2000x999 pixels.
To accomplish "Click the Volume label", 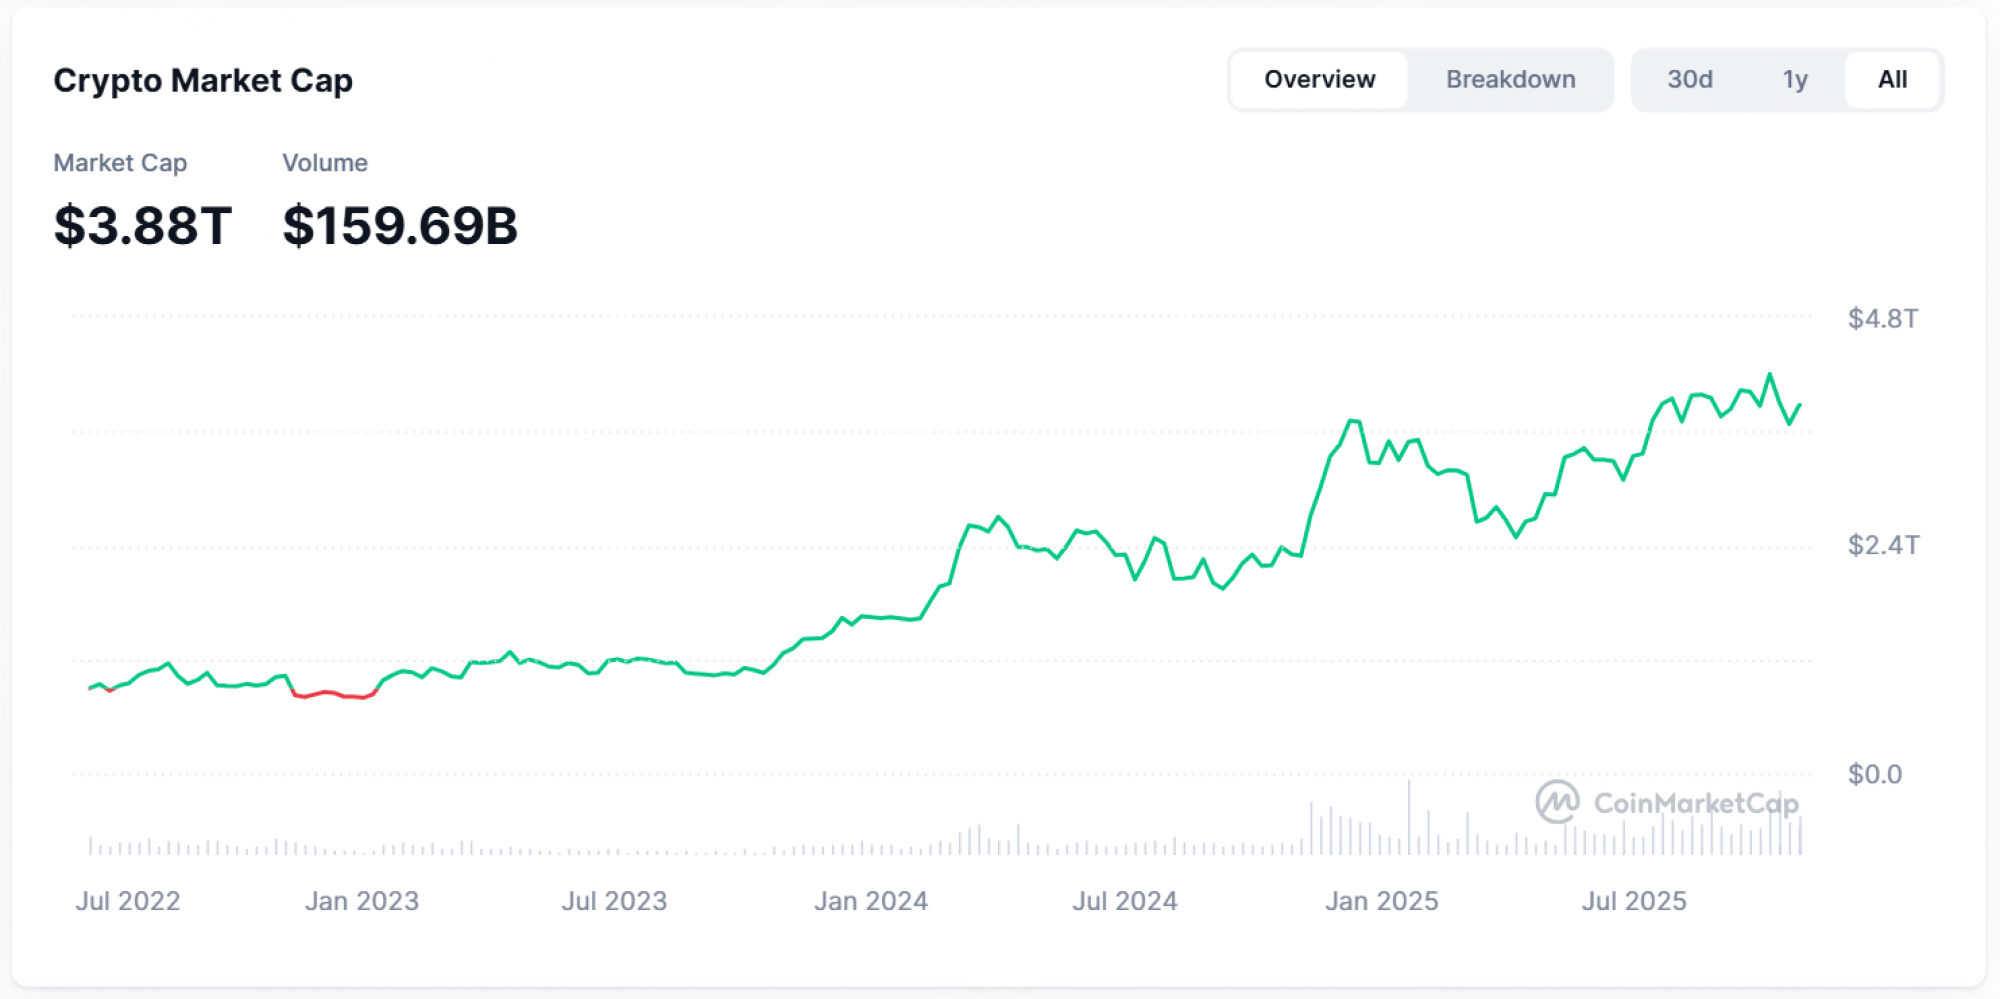I will click(x=325, y=163).
